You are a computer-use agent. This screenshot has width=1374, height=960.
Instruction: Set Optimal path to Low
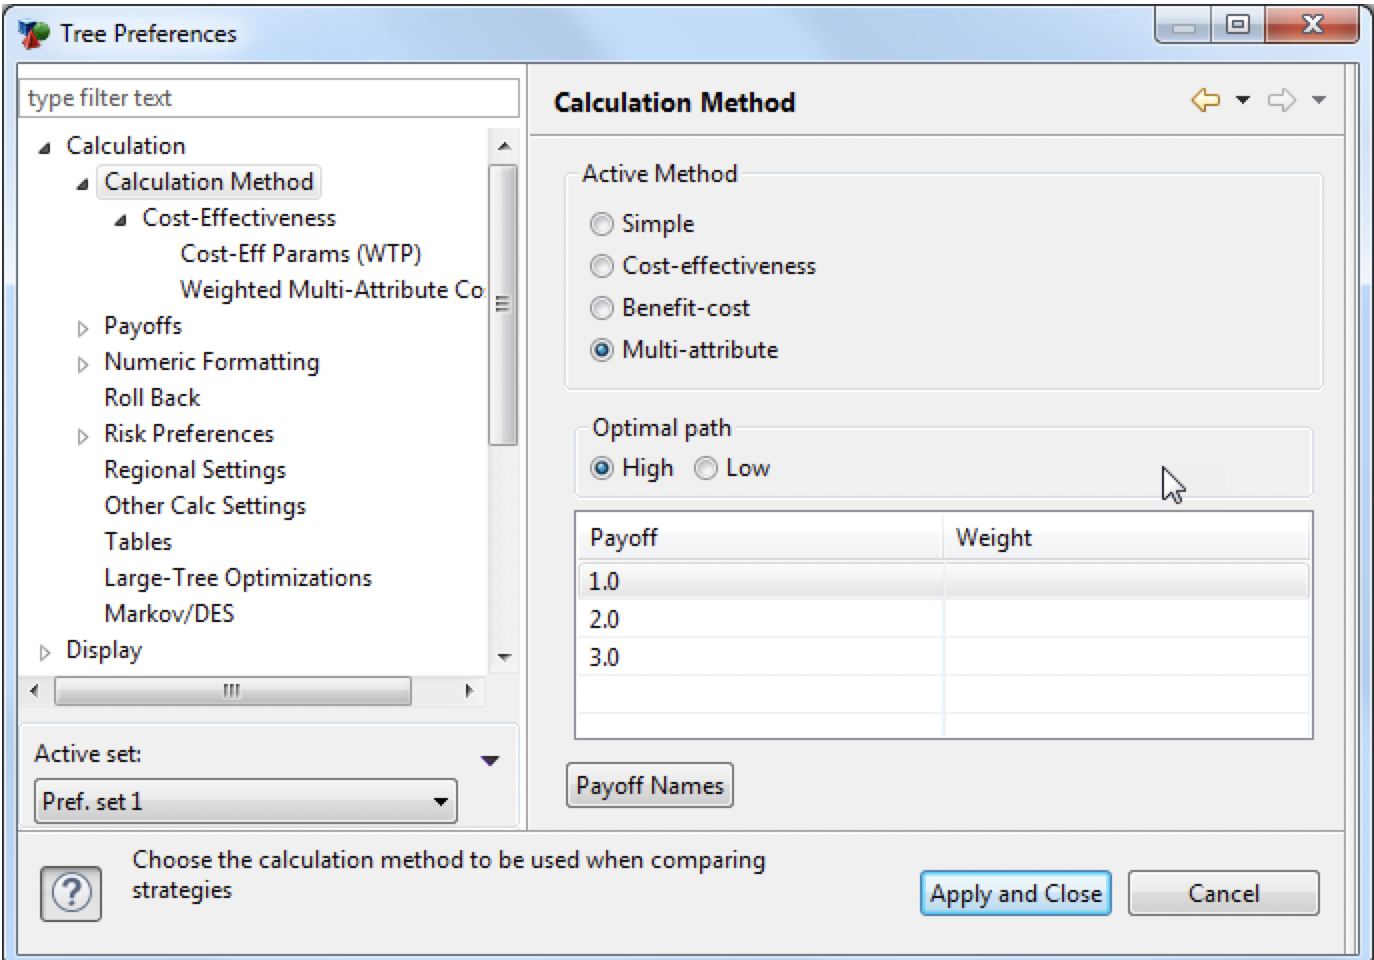tap(705, 467)
